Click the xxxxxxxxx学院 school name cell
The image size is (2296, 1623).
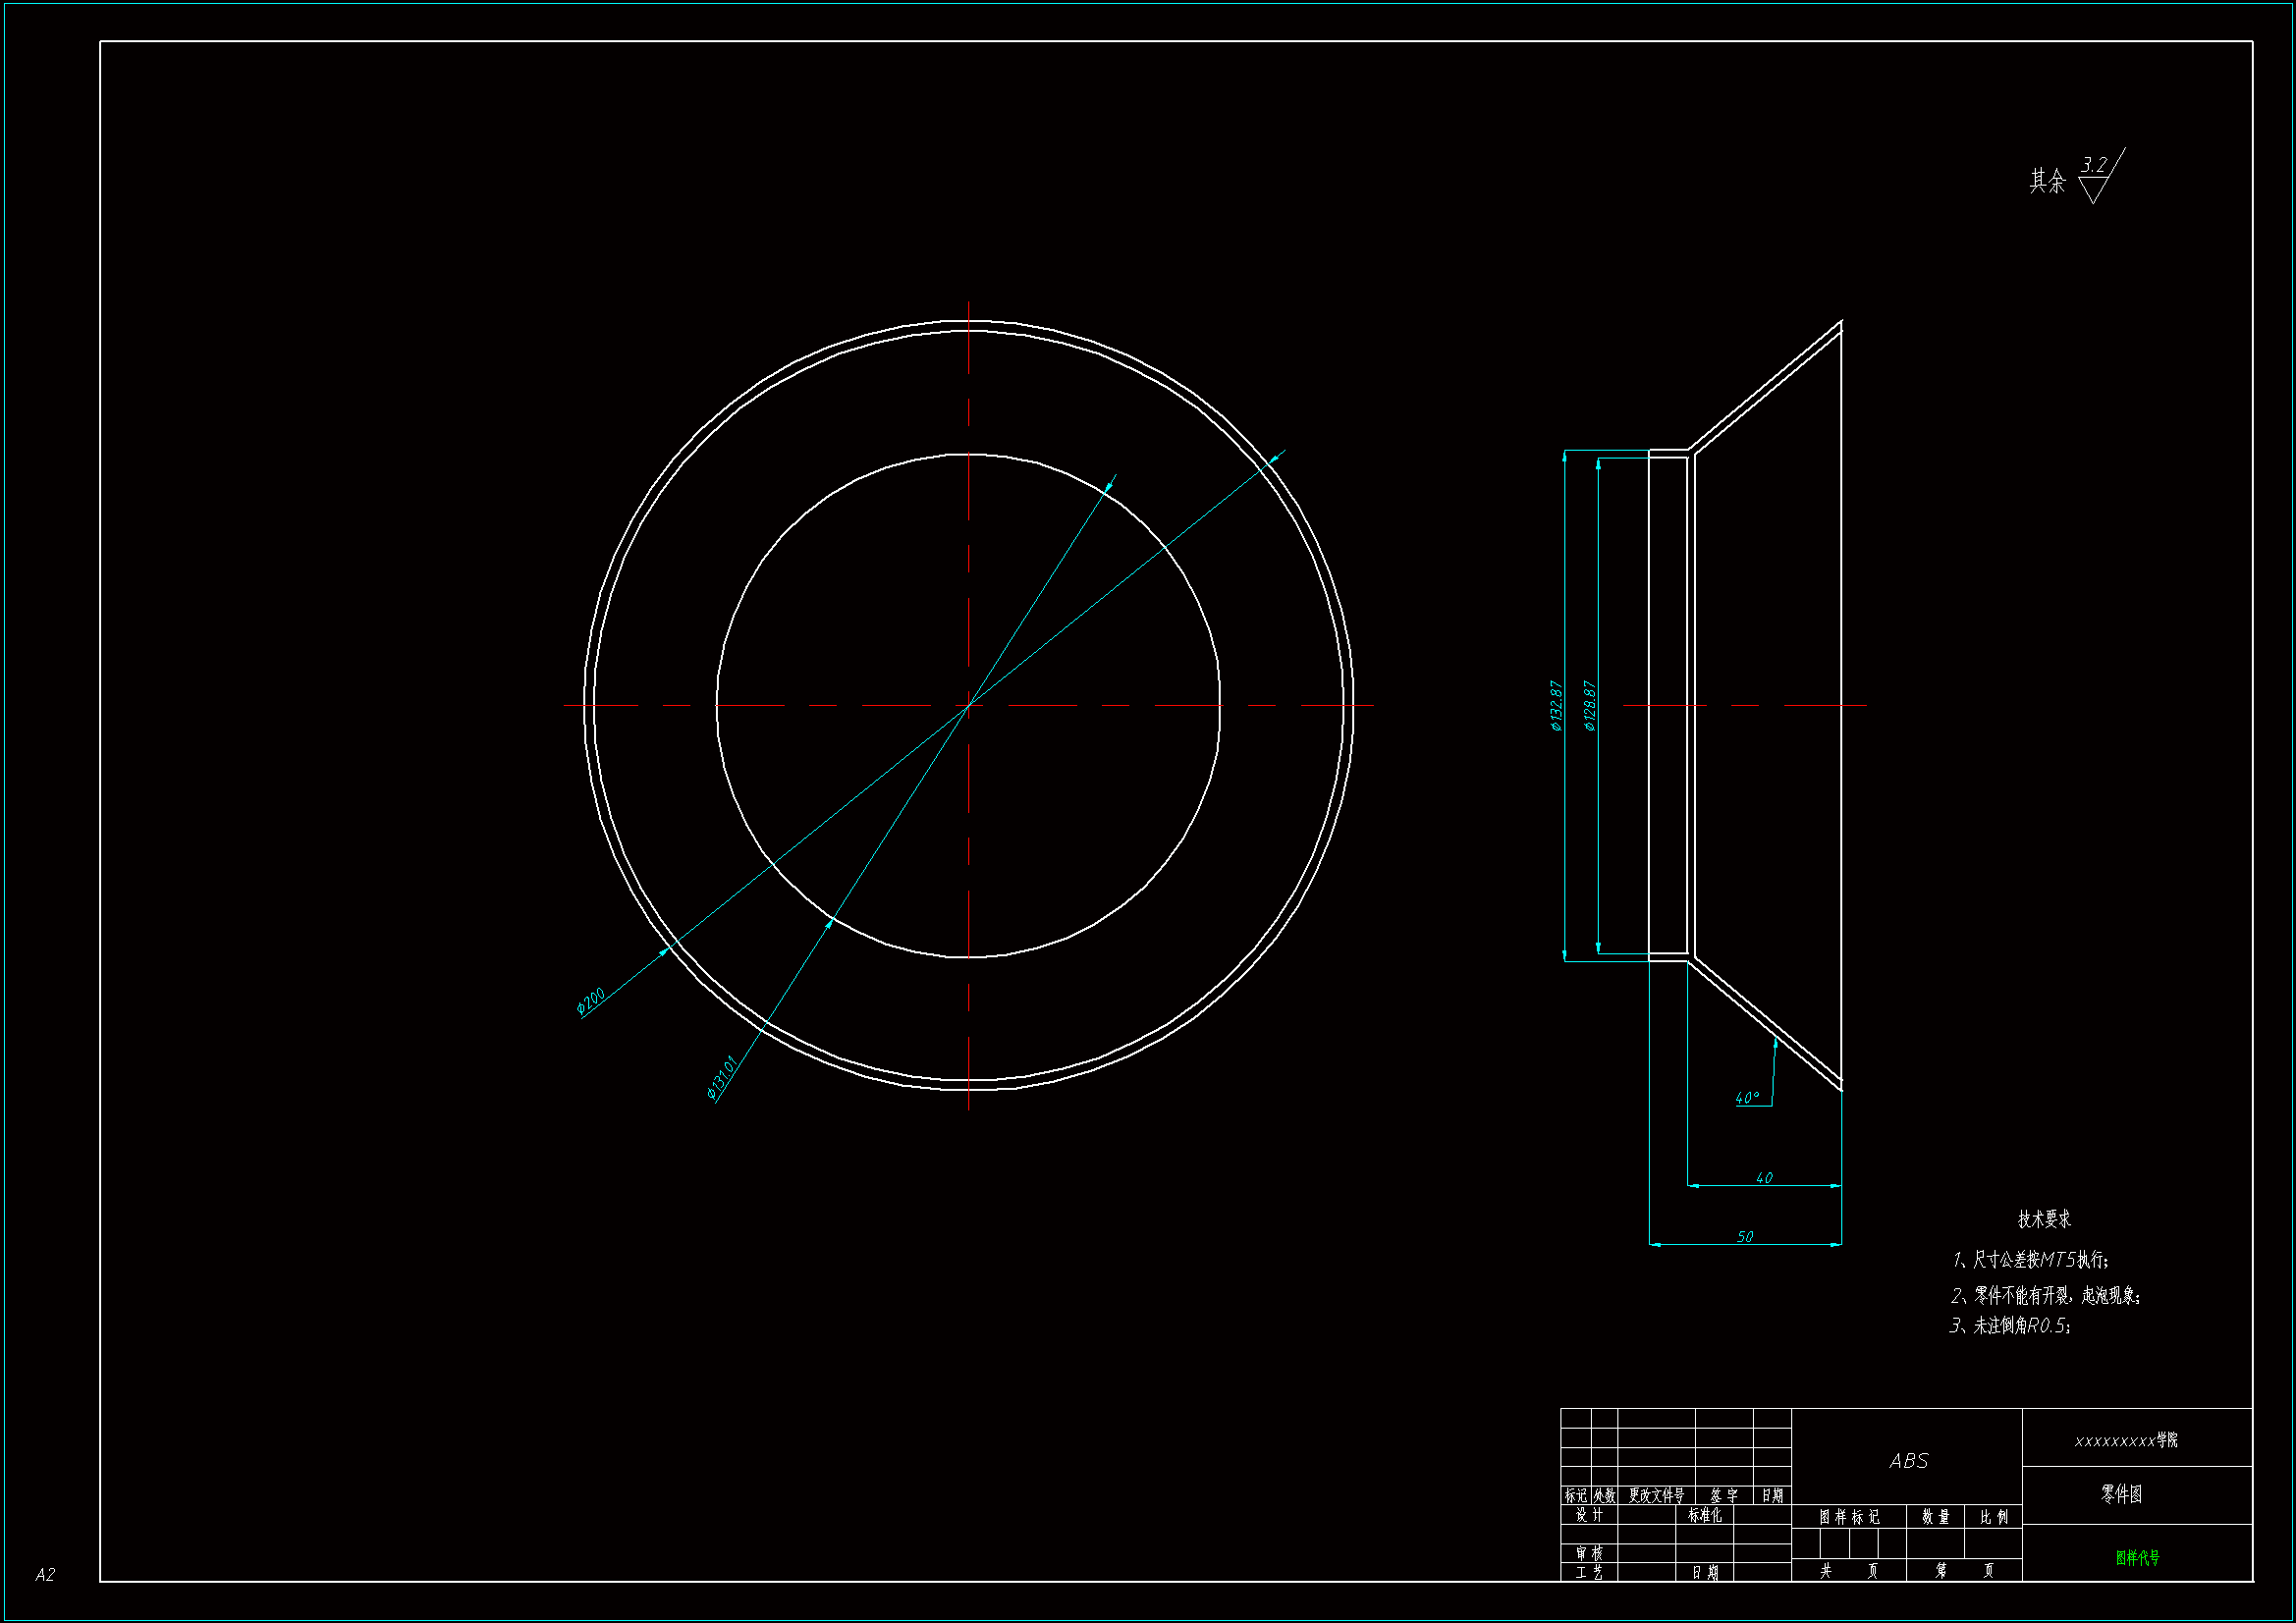coord(2125,1440)
